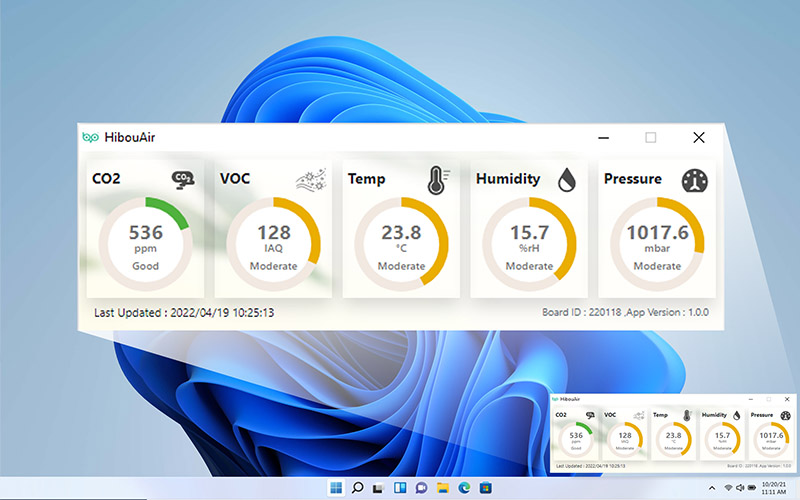Screen dimensions: 800x500
Task: Click 'Board ID : 220118' text in enlarged window
Action: [x=582, y=312]
